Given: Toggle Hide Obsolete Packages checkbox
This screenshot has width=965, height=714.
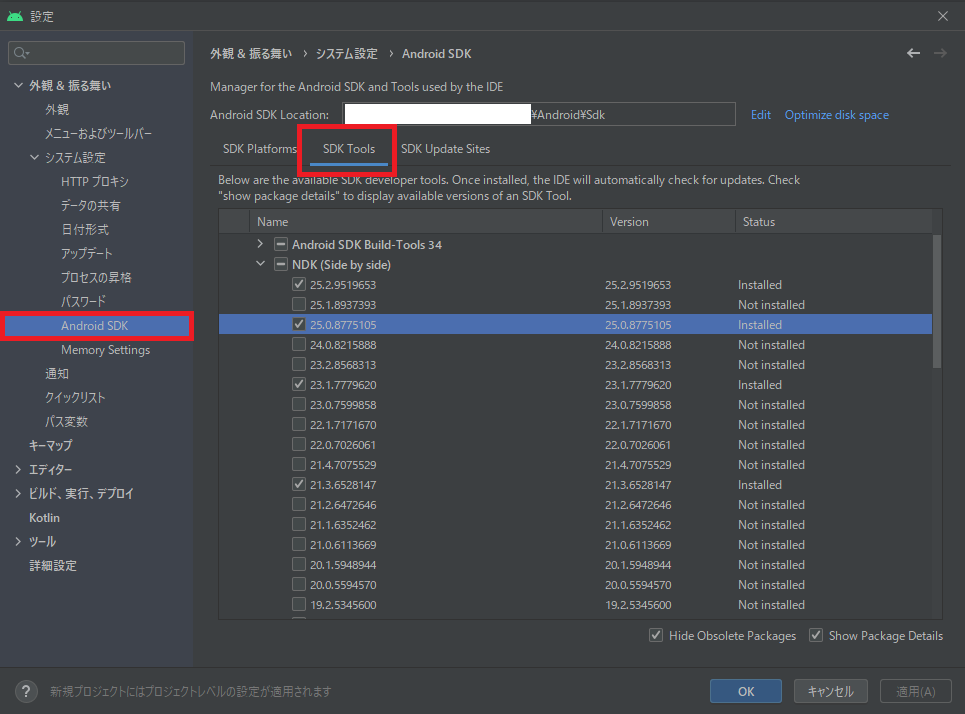Looking at the screenshot, I should coord(656,635).
